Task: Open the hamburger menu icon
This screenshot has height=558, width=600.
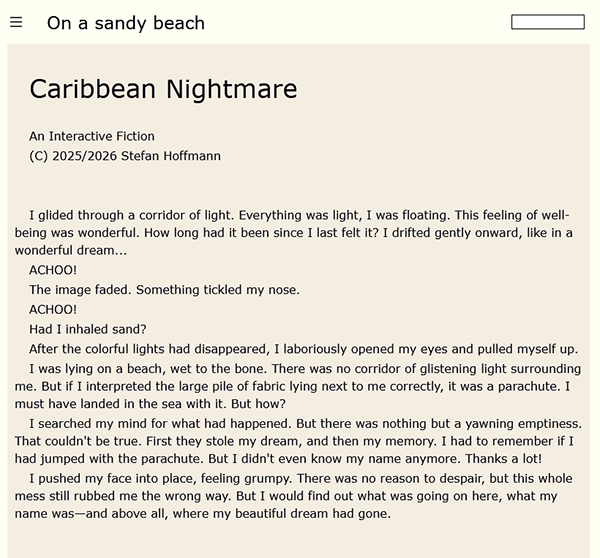Action: point(16,23)
